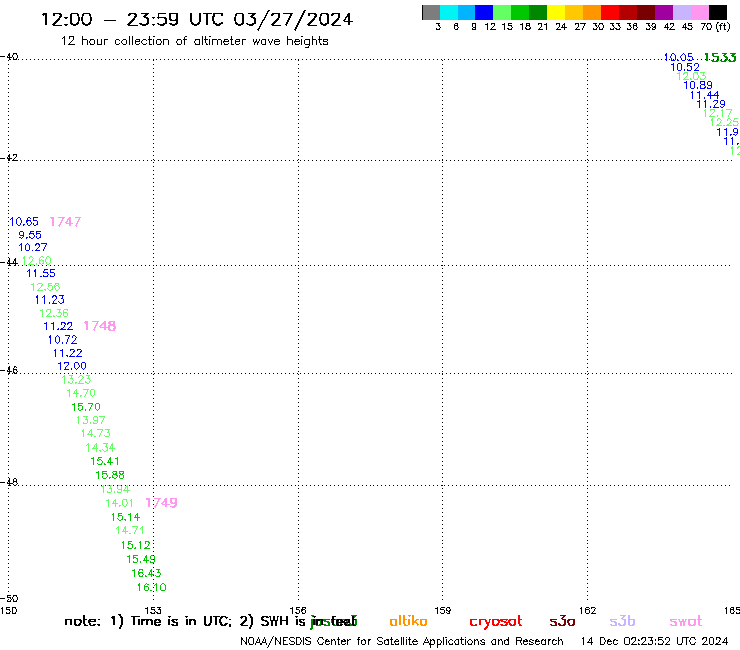Click the wave height reading 10.72
Viewport: 740px width, 650px height.
tap(62, 340)
